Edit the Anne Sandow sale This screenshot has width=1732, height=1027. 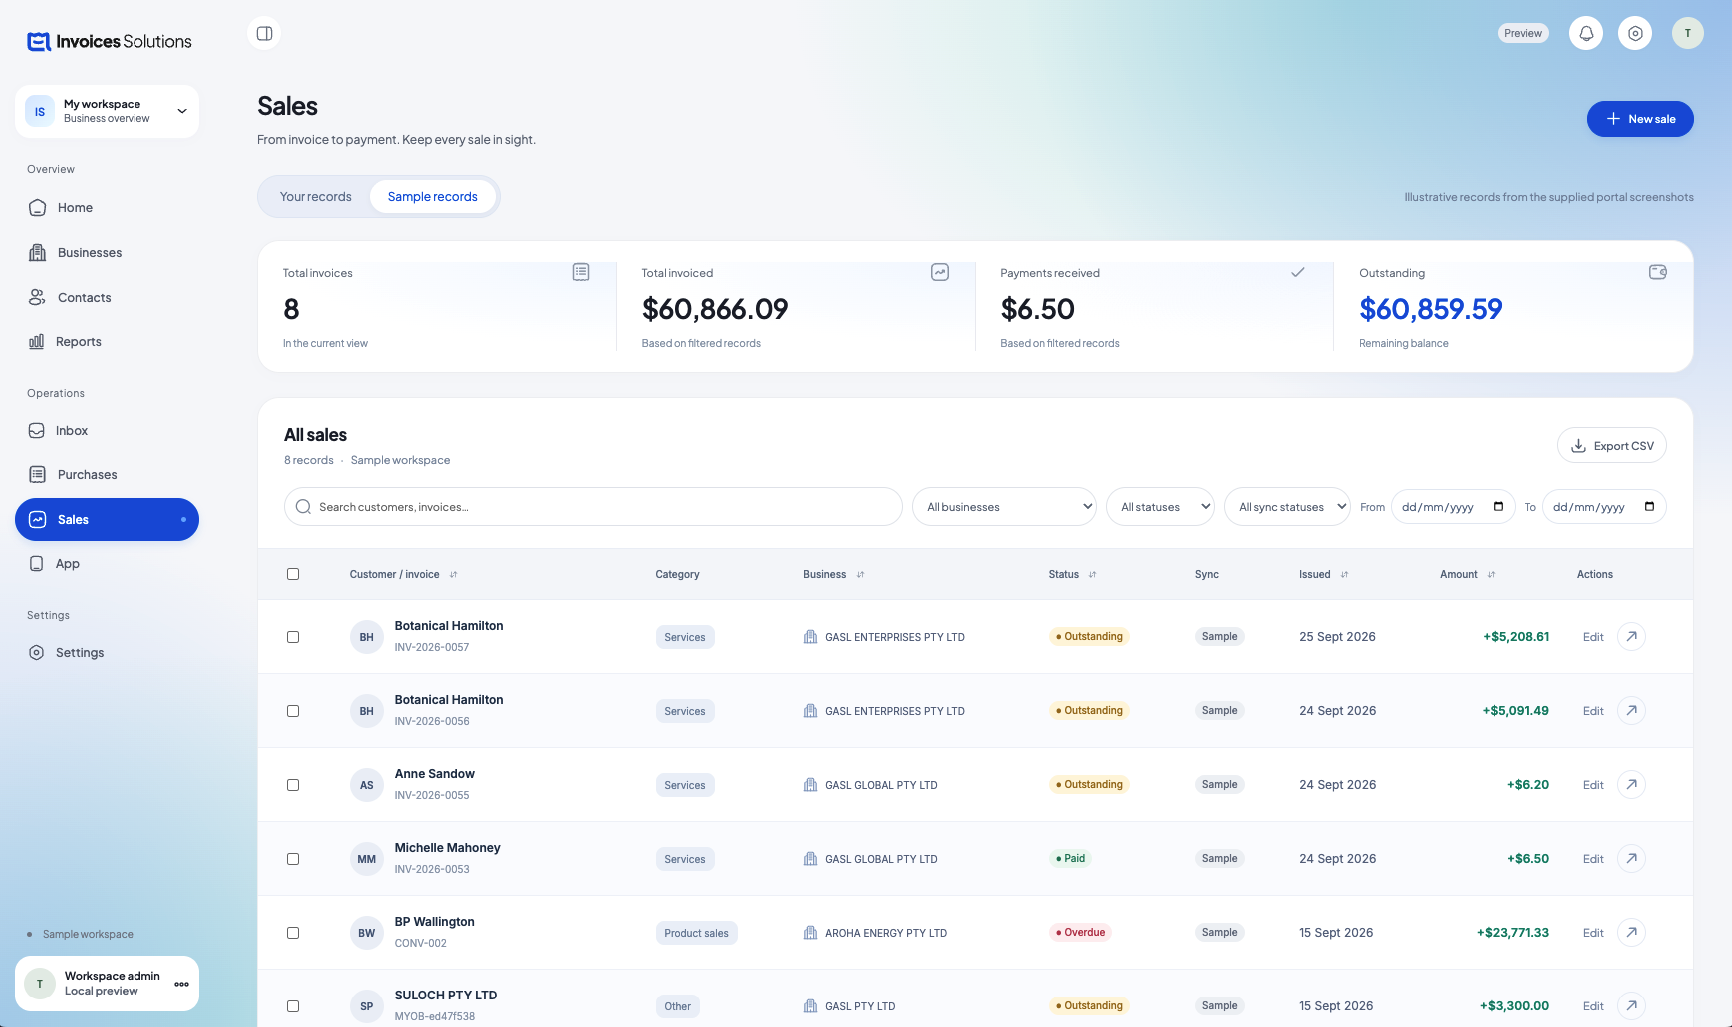point(1593,785)
